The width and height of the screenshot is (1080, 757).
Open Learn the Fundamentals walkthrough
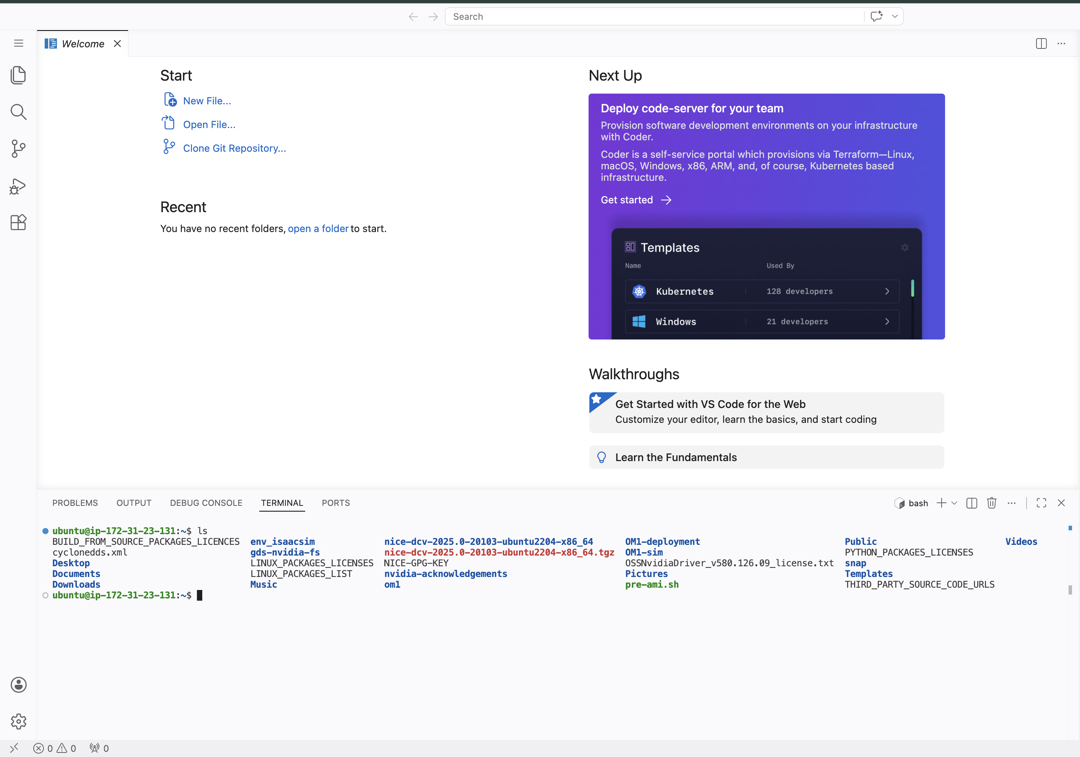[x=767, y=457]
